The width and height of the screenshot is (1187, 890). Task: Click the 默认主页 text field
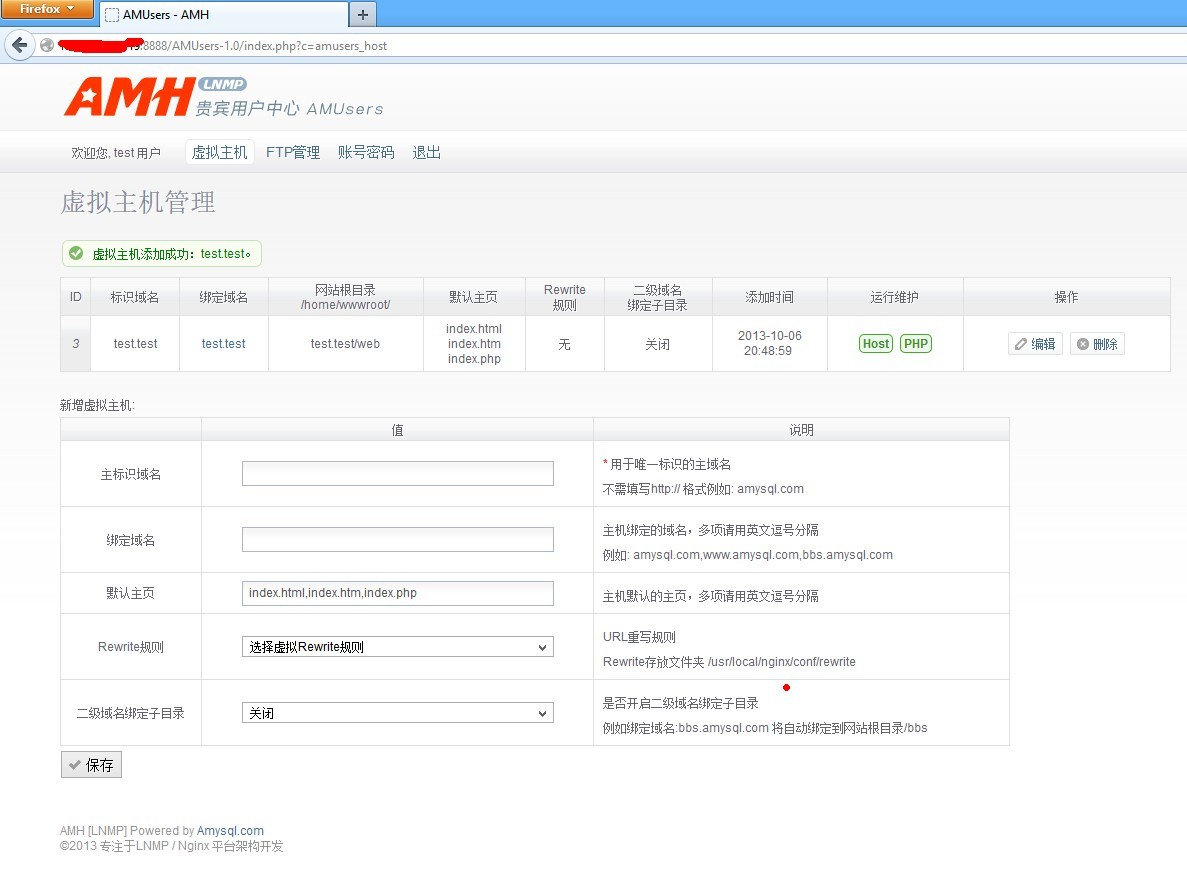397,593
